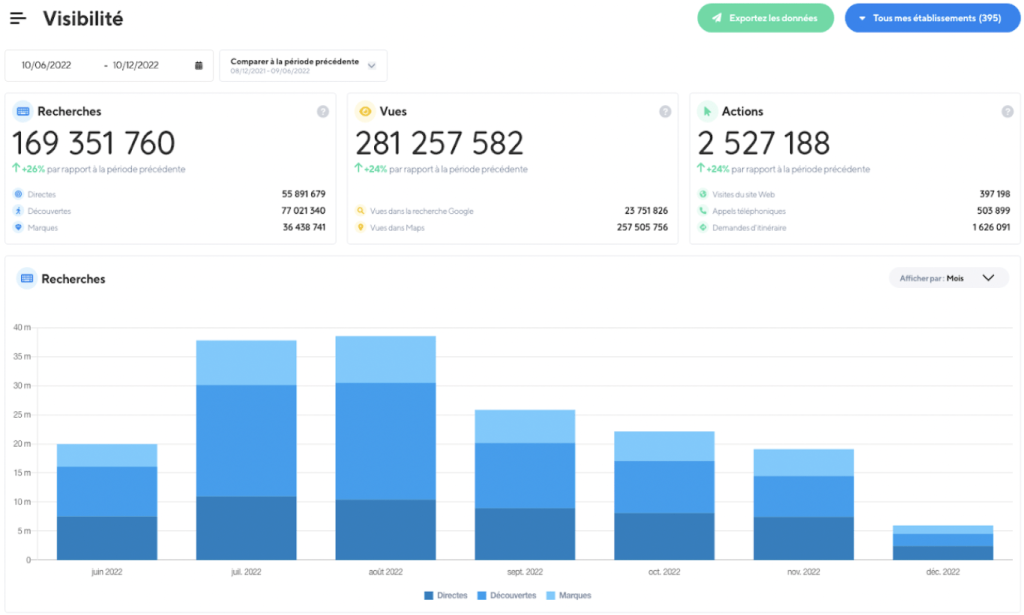1024x615 pixels.
Task: Toggle Marques series in chart legend
Action: pyautogui.click(x=568, y=595)
